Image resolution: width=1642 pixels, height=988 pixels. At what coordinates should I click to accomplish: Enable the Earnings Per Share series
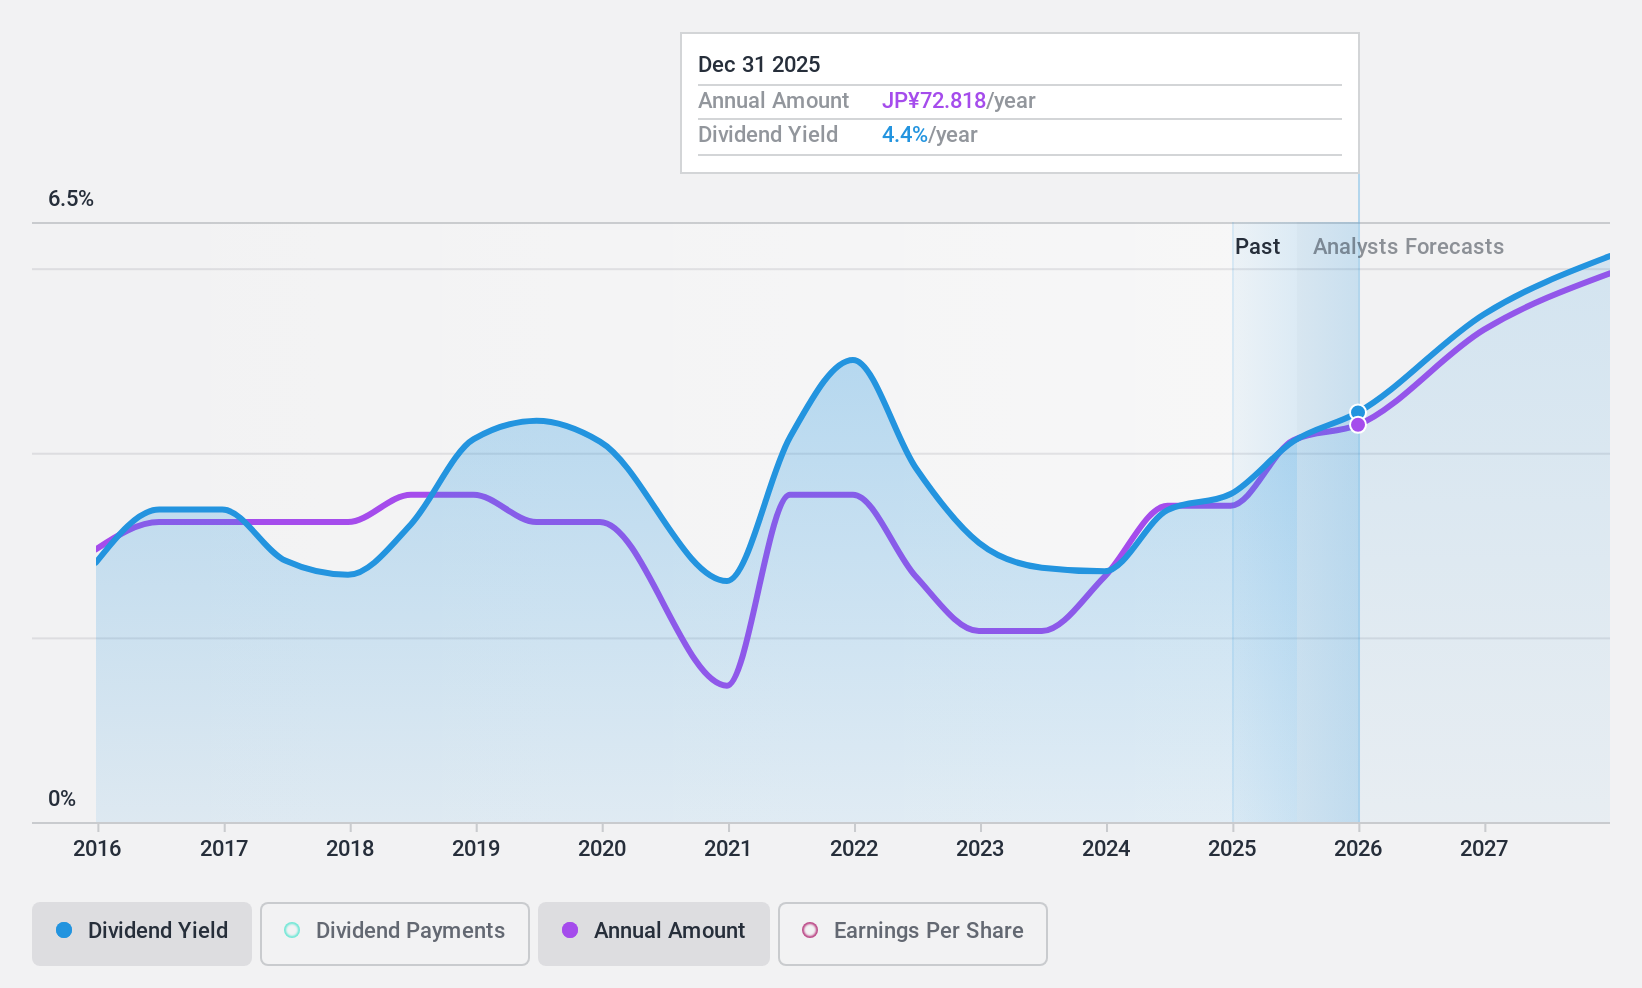point(913,934)
